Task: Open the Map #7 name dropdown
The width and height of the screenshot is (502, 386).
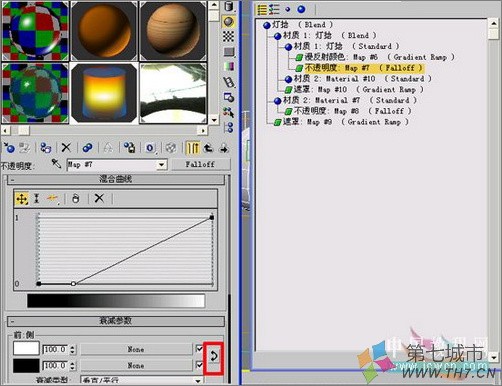Action: 162,164
